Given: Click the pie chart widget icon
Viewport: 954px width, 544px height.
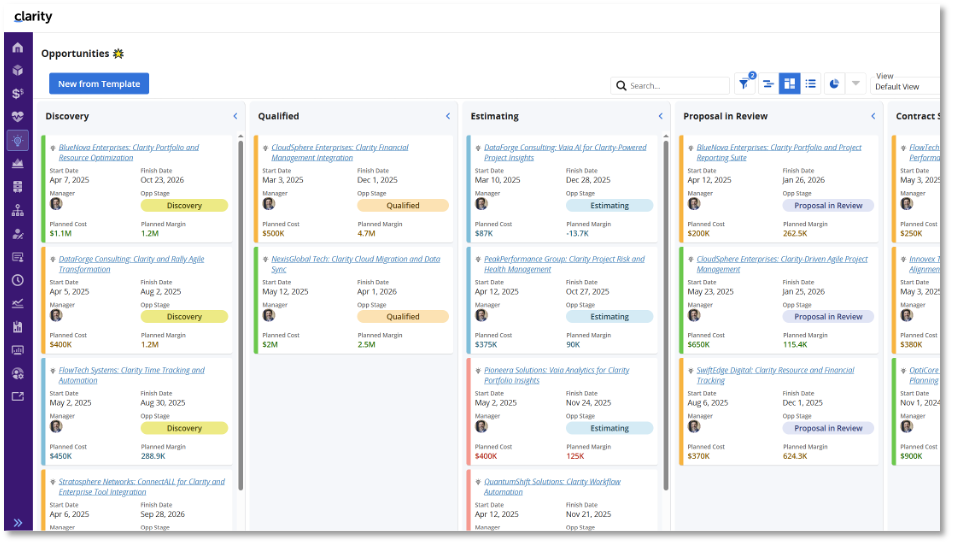Looking at the screenshot, I should 834,84.
